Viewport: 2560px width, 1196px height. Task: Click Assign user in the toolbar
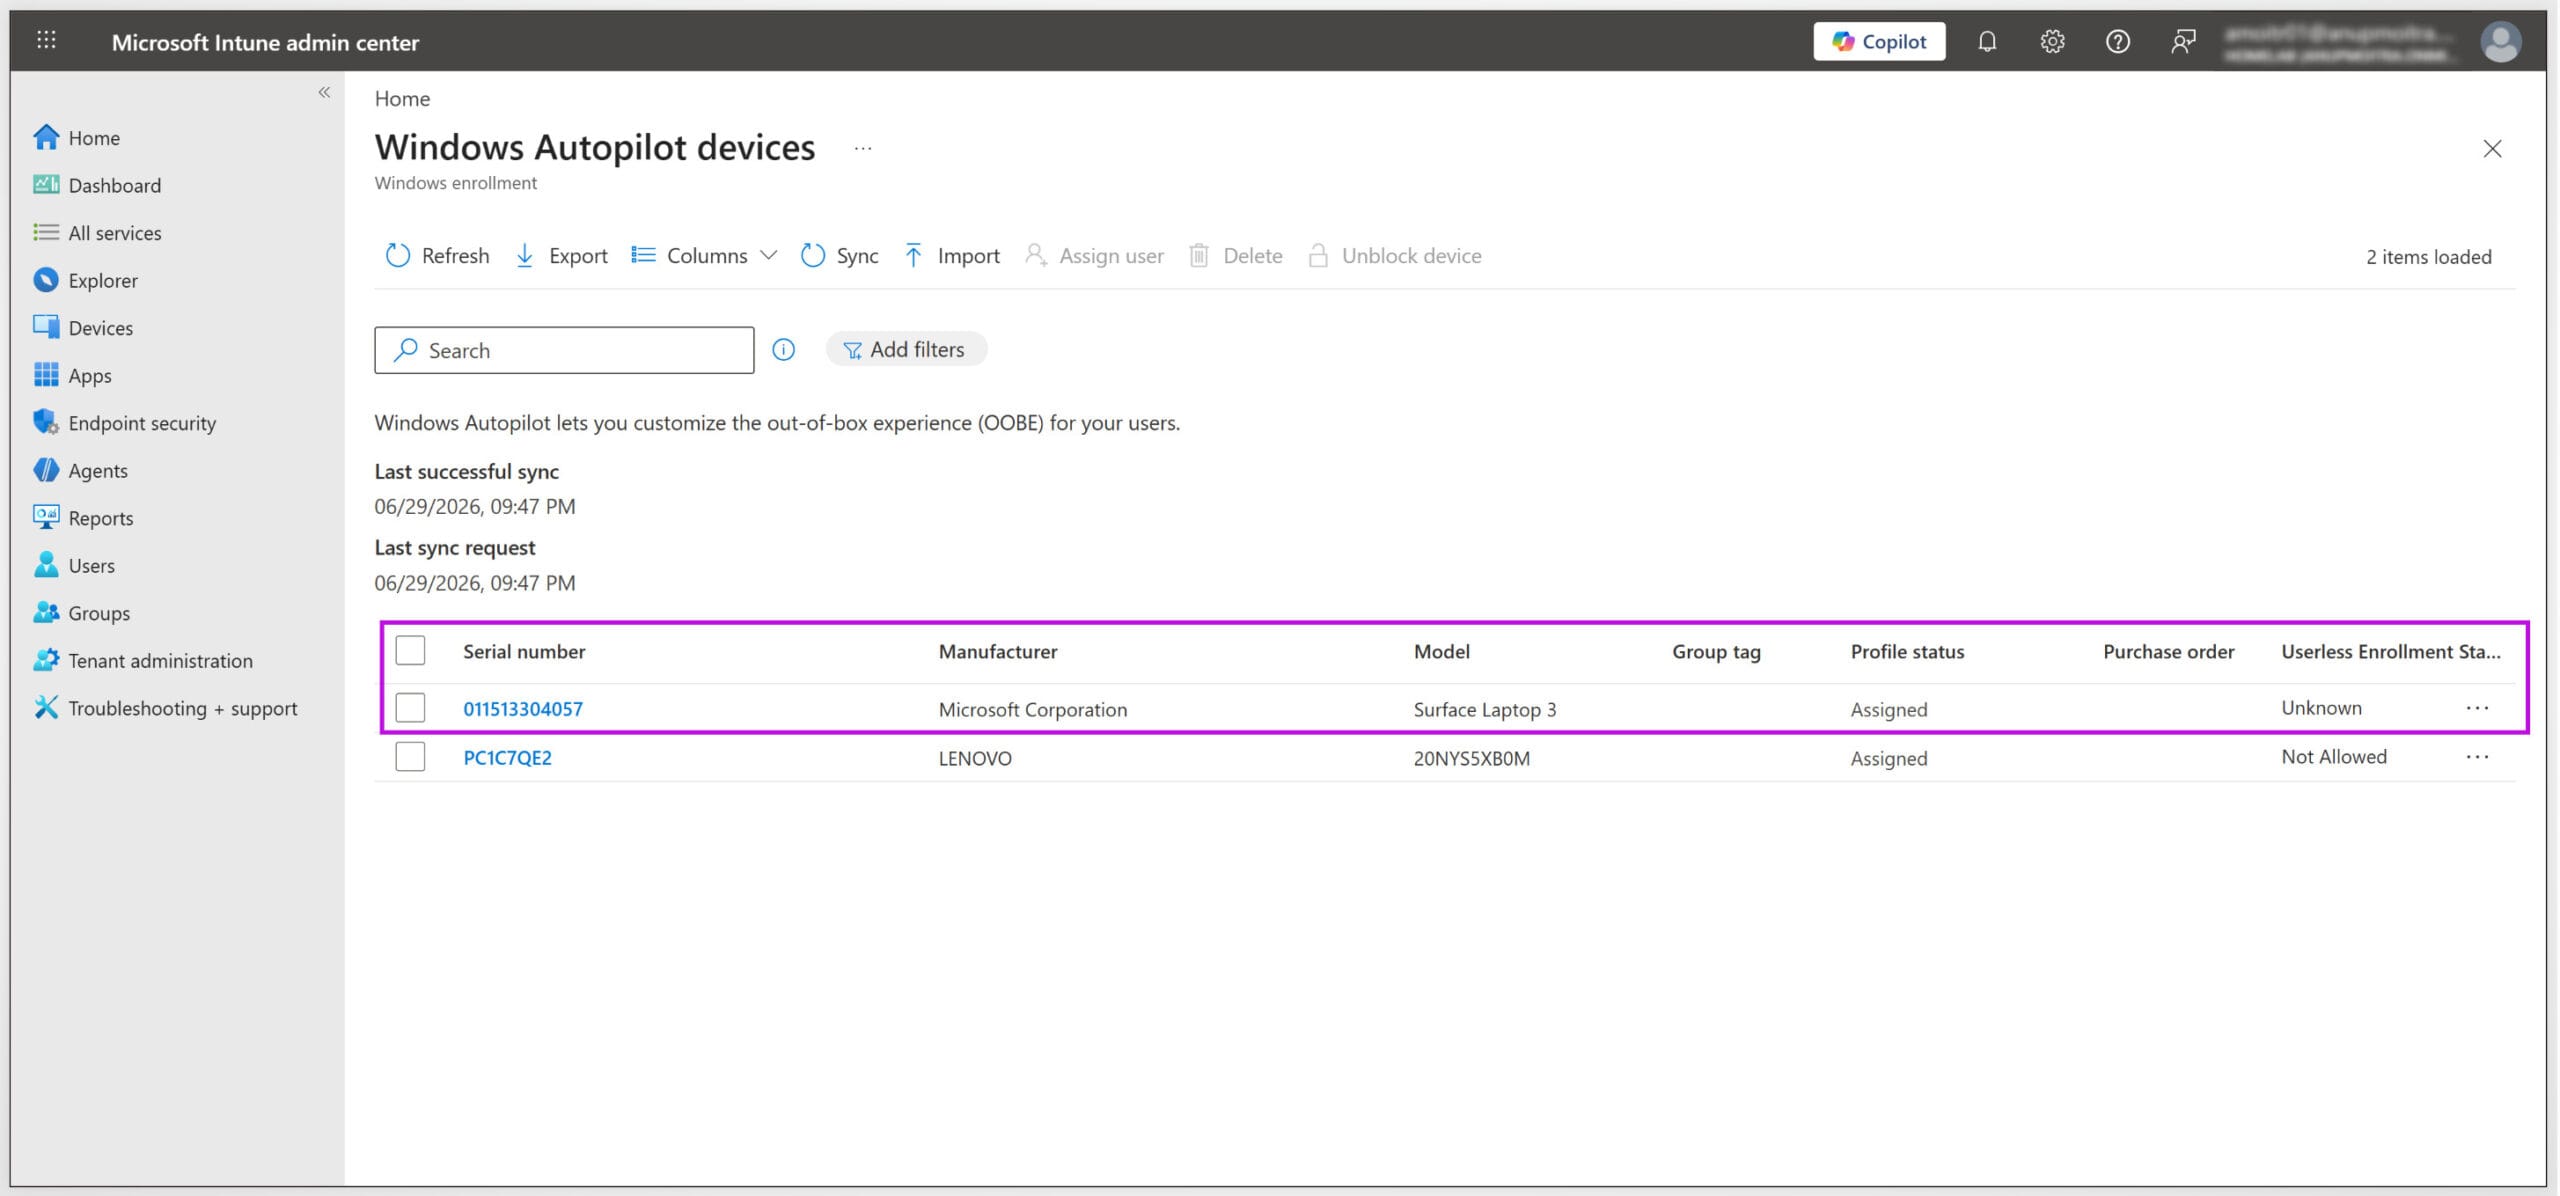click(x=1094, y=256)
